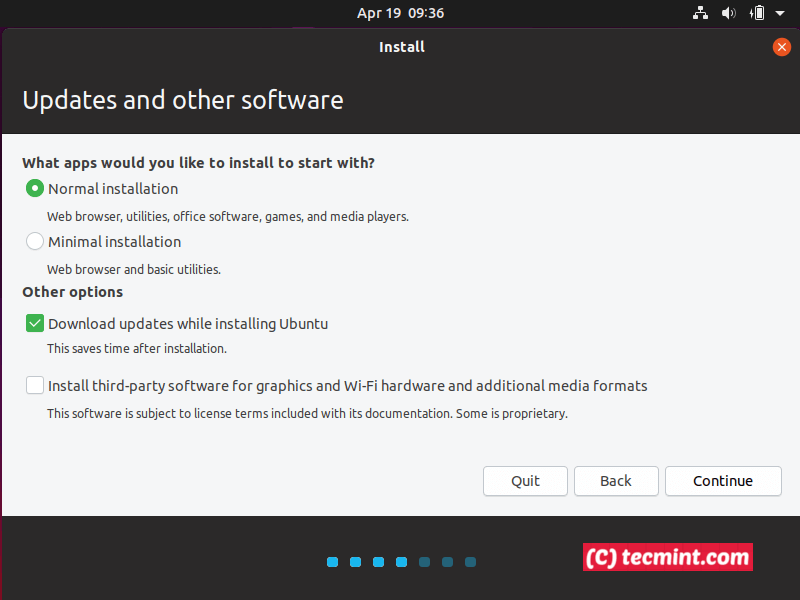Click the 'Updates and other software' title

point(183,100)
